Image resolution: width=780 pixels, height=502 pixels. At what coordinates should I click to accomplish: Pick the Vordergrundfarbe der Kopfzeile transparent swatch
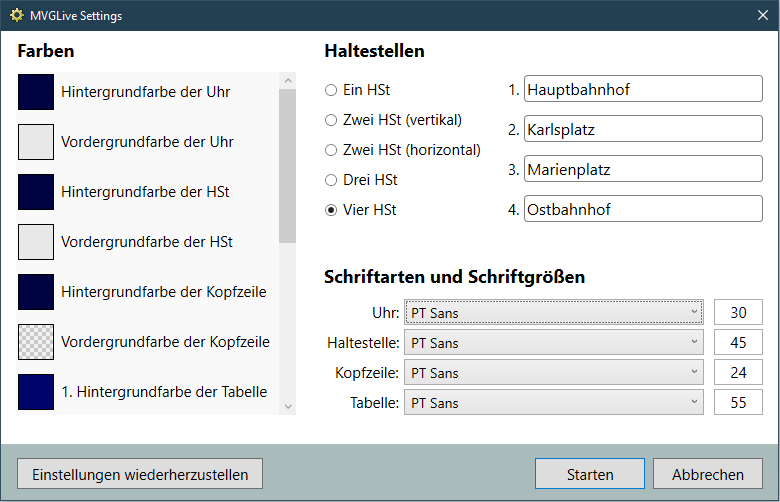point(36,342)
